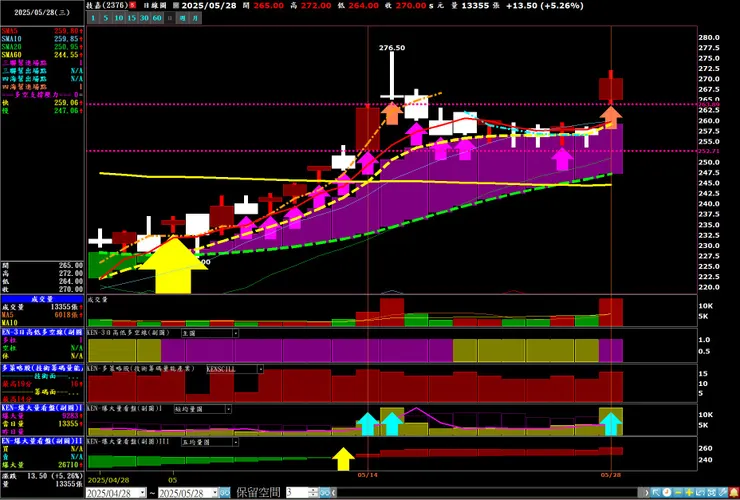Open the 主圖 dropdown in 3日高低多空線 panel

tap(235, 333)
